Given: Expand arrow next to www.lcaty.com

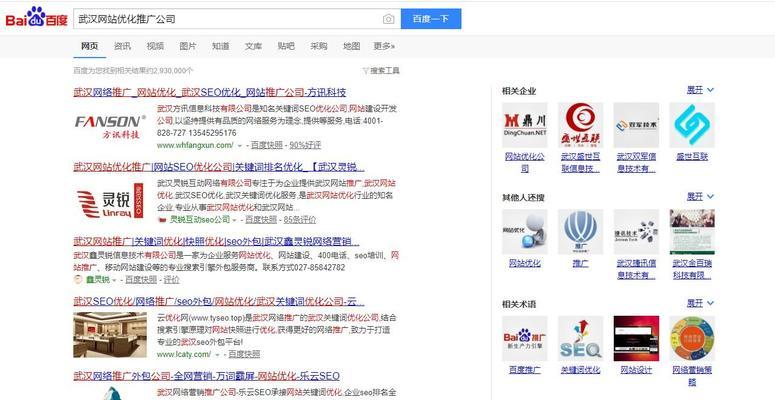Looking at the screenshot, I should [x=217, y=355].
